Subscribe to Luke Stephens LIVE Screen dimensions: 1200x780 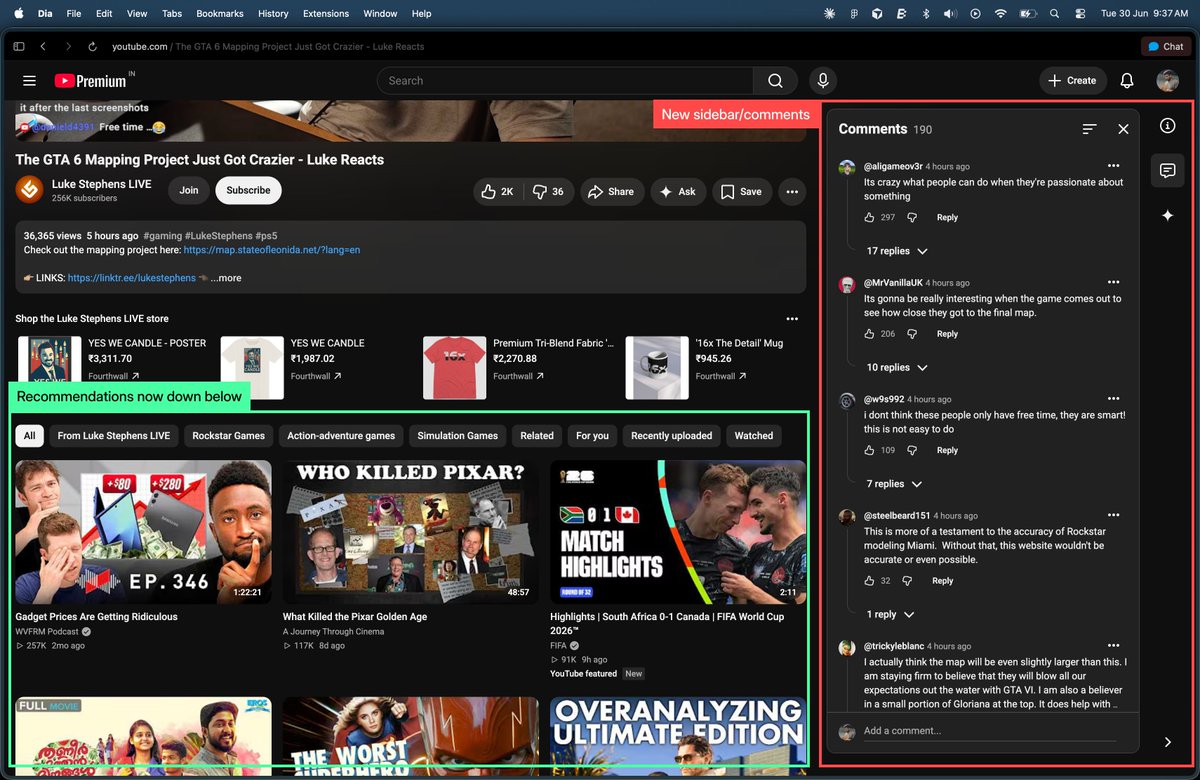pyautogui.click(x=248, y=190)
